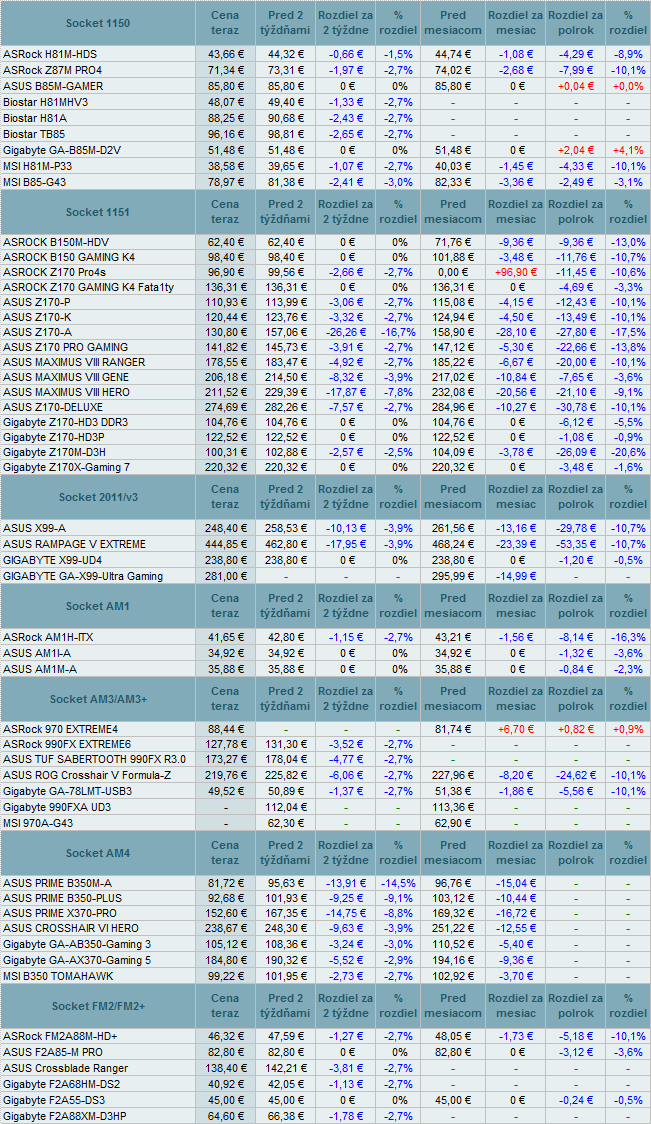Select GIGABYTE GA-X99-Ultra Gaming name
This screenshot has height=1124, width=651.
click(82, 576)
